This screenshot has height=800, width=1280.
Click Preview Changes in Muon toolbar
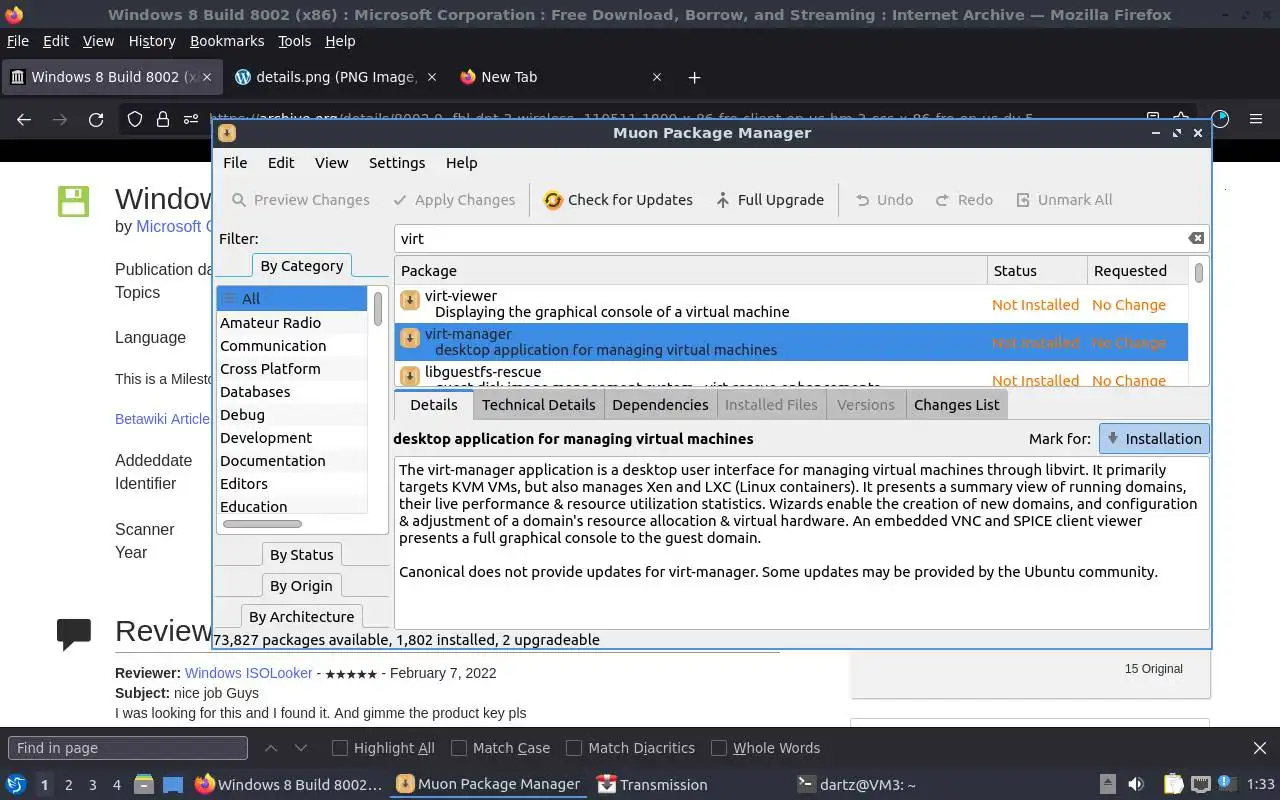(x=301, y=200)
